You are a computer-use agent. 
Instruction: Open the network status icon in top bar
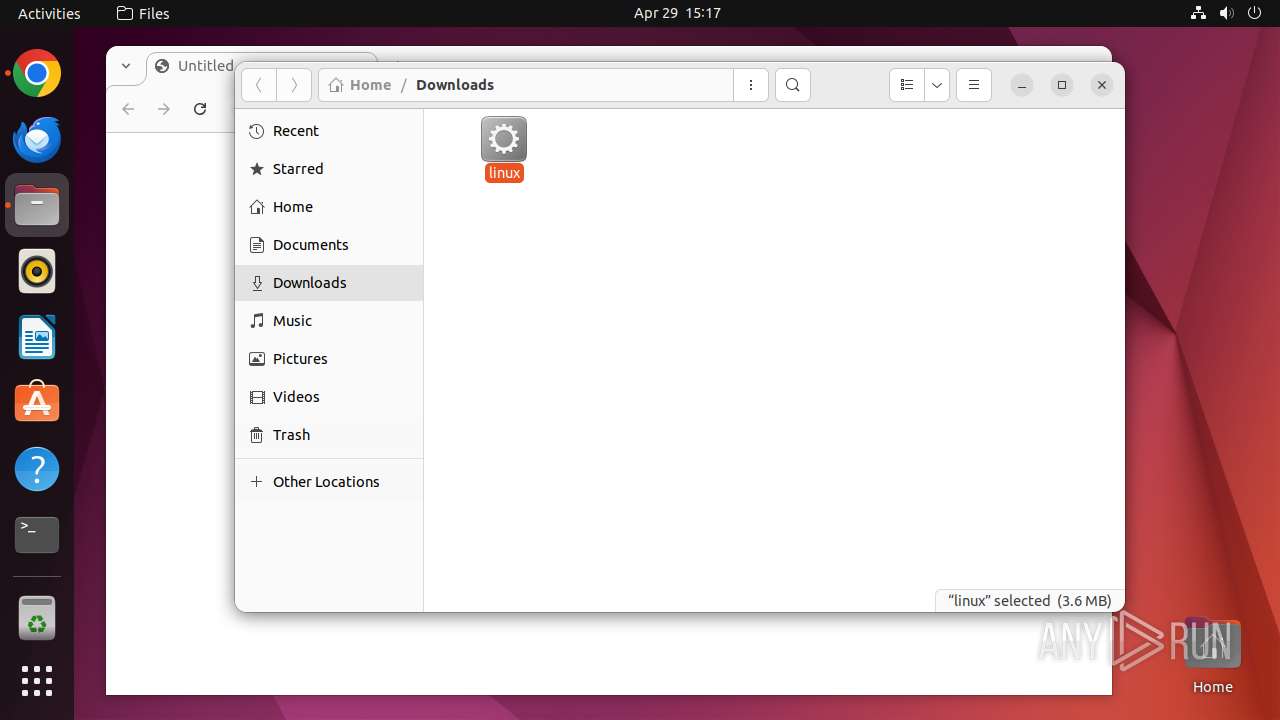[x=1198, y=13]
